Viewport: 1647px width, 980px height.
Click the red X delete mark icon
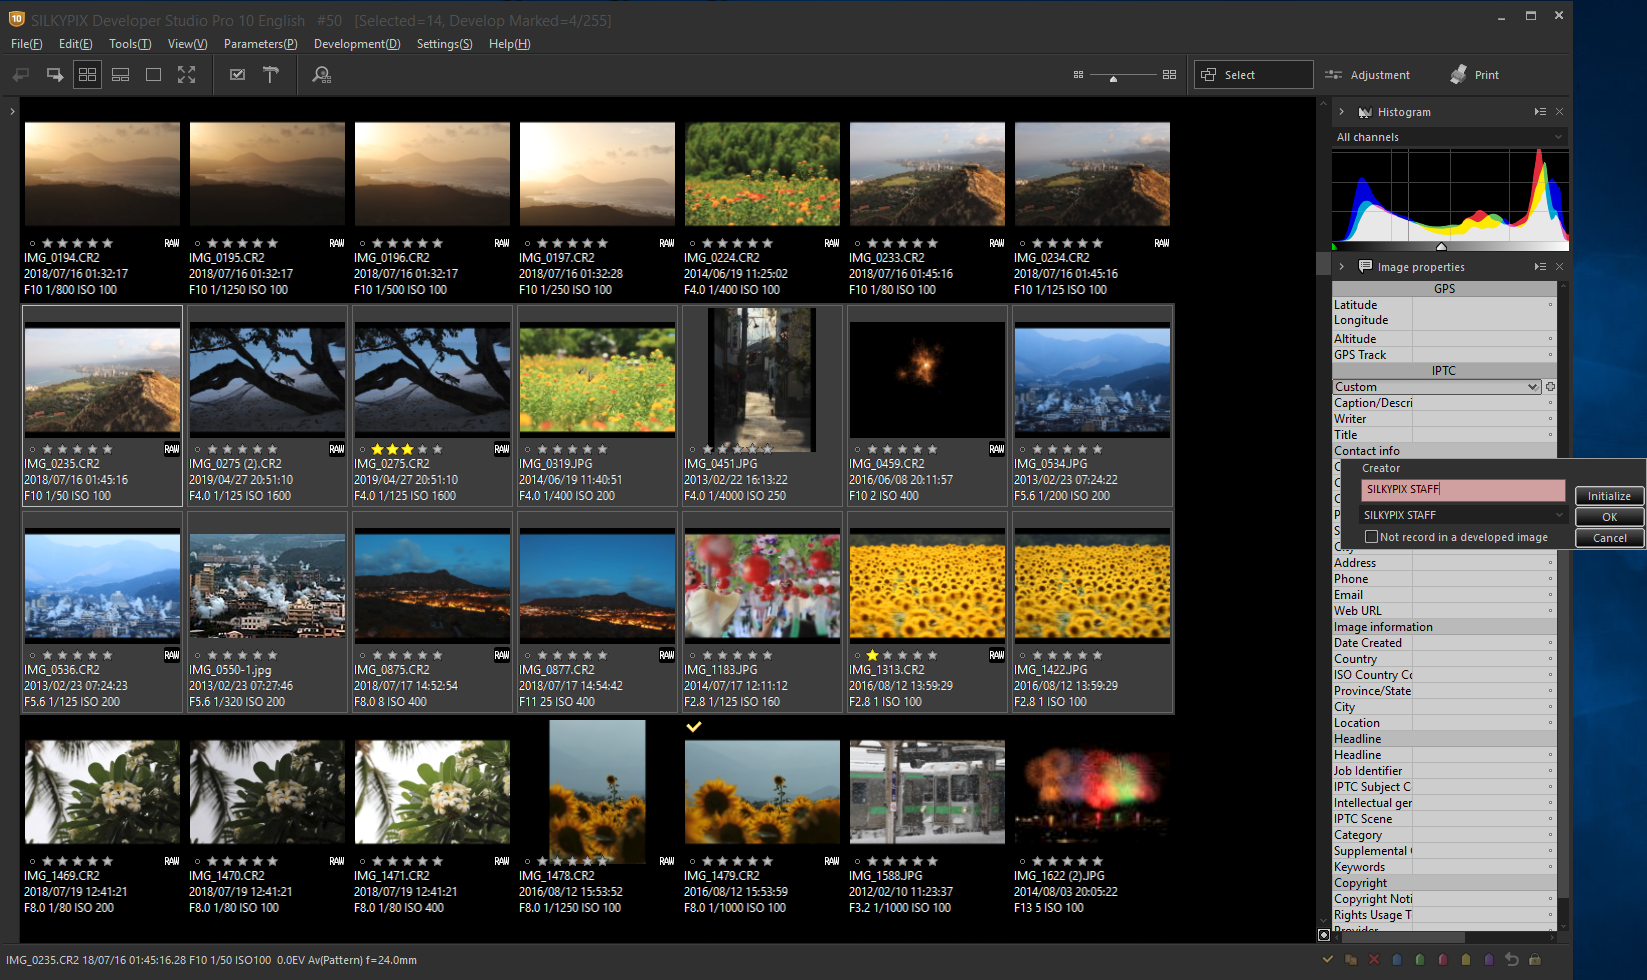tap(1374, 960)
